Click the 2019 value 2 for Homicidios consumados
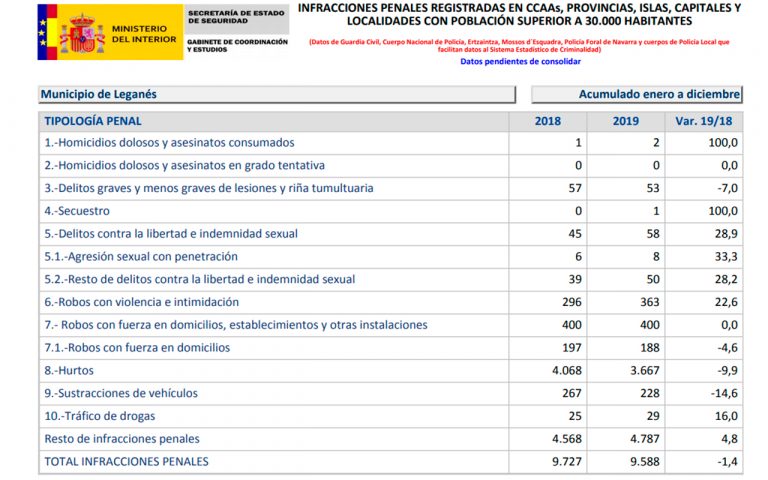 656,143
